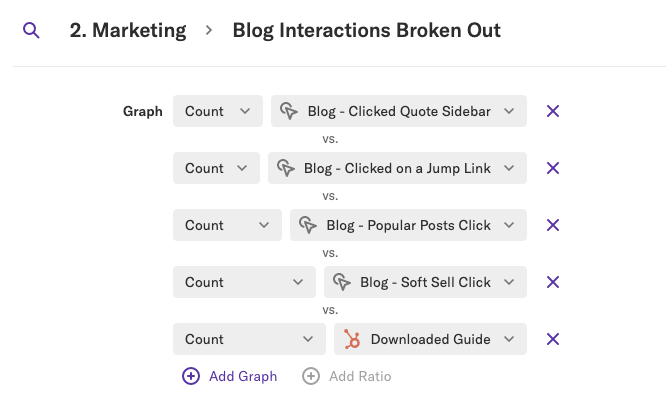Open the Count dropdown for Downloaded Guide
Image resolution: width=666 pixels, height=398 pixels.
click(x=249, y=339)
